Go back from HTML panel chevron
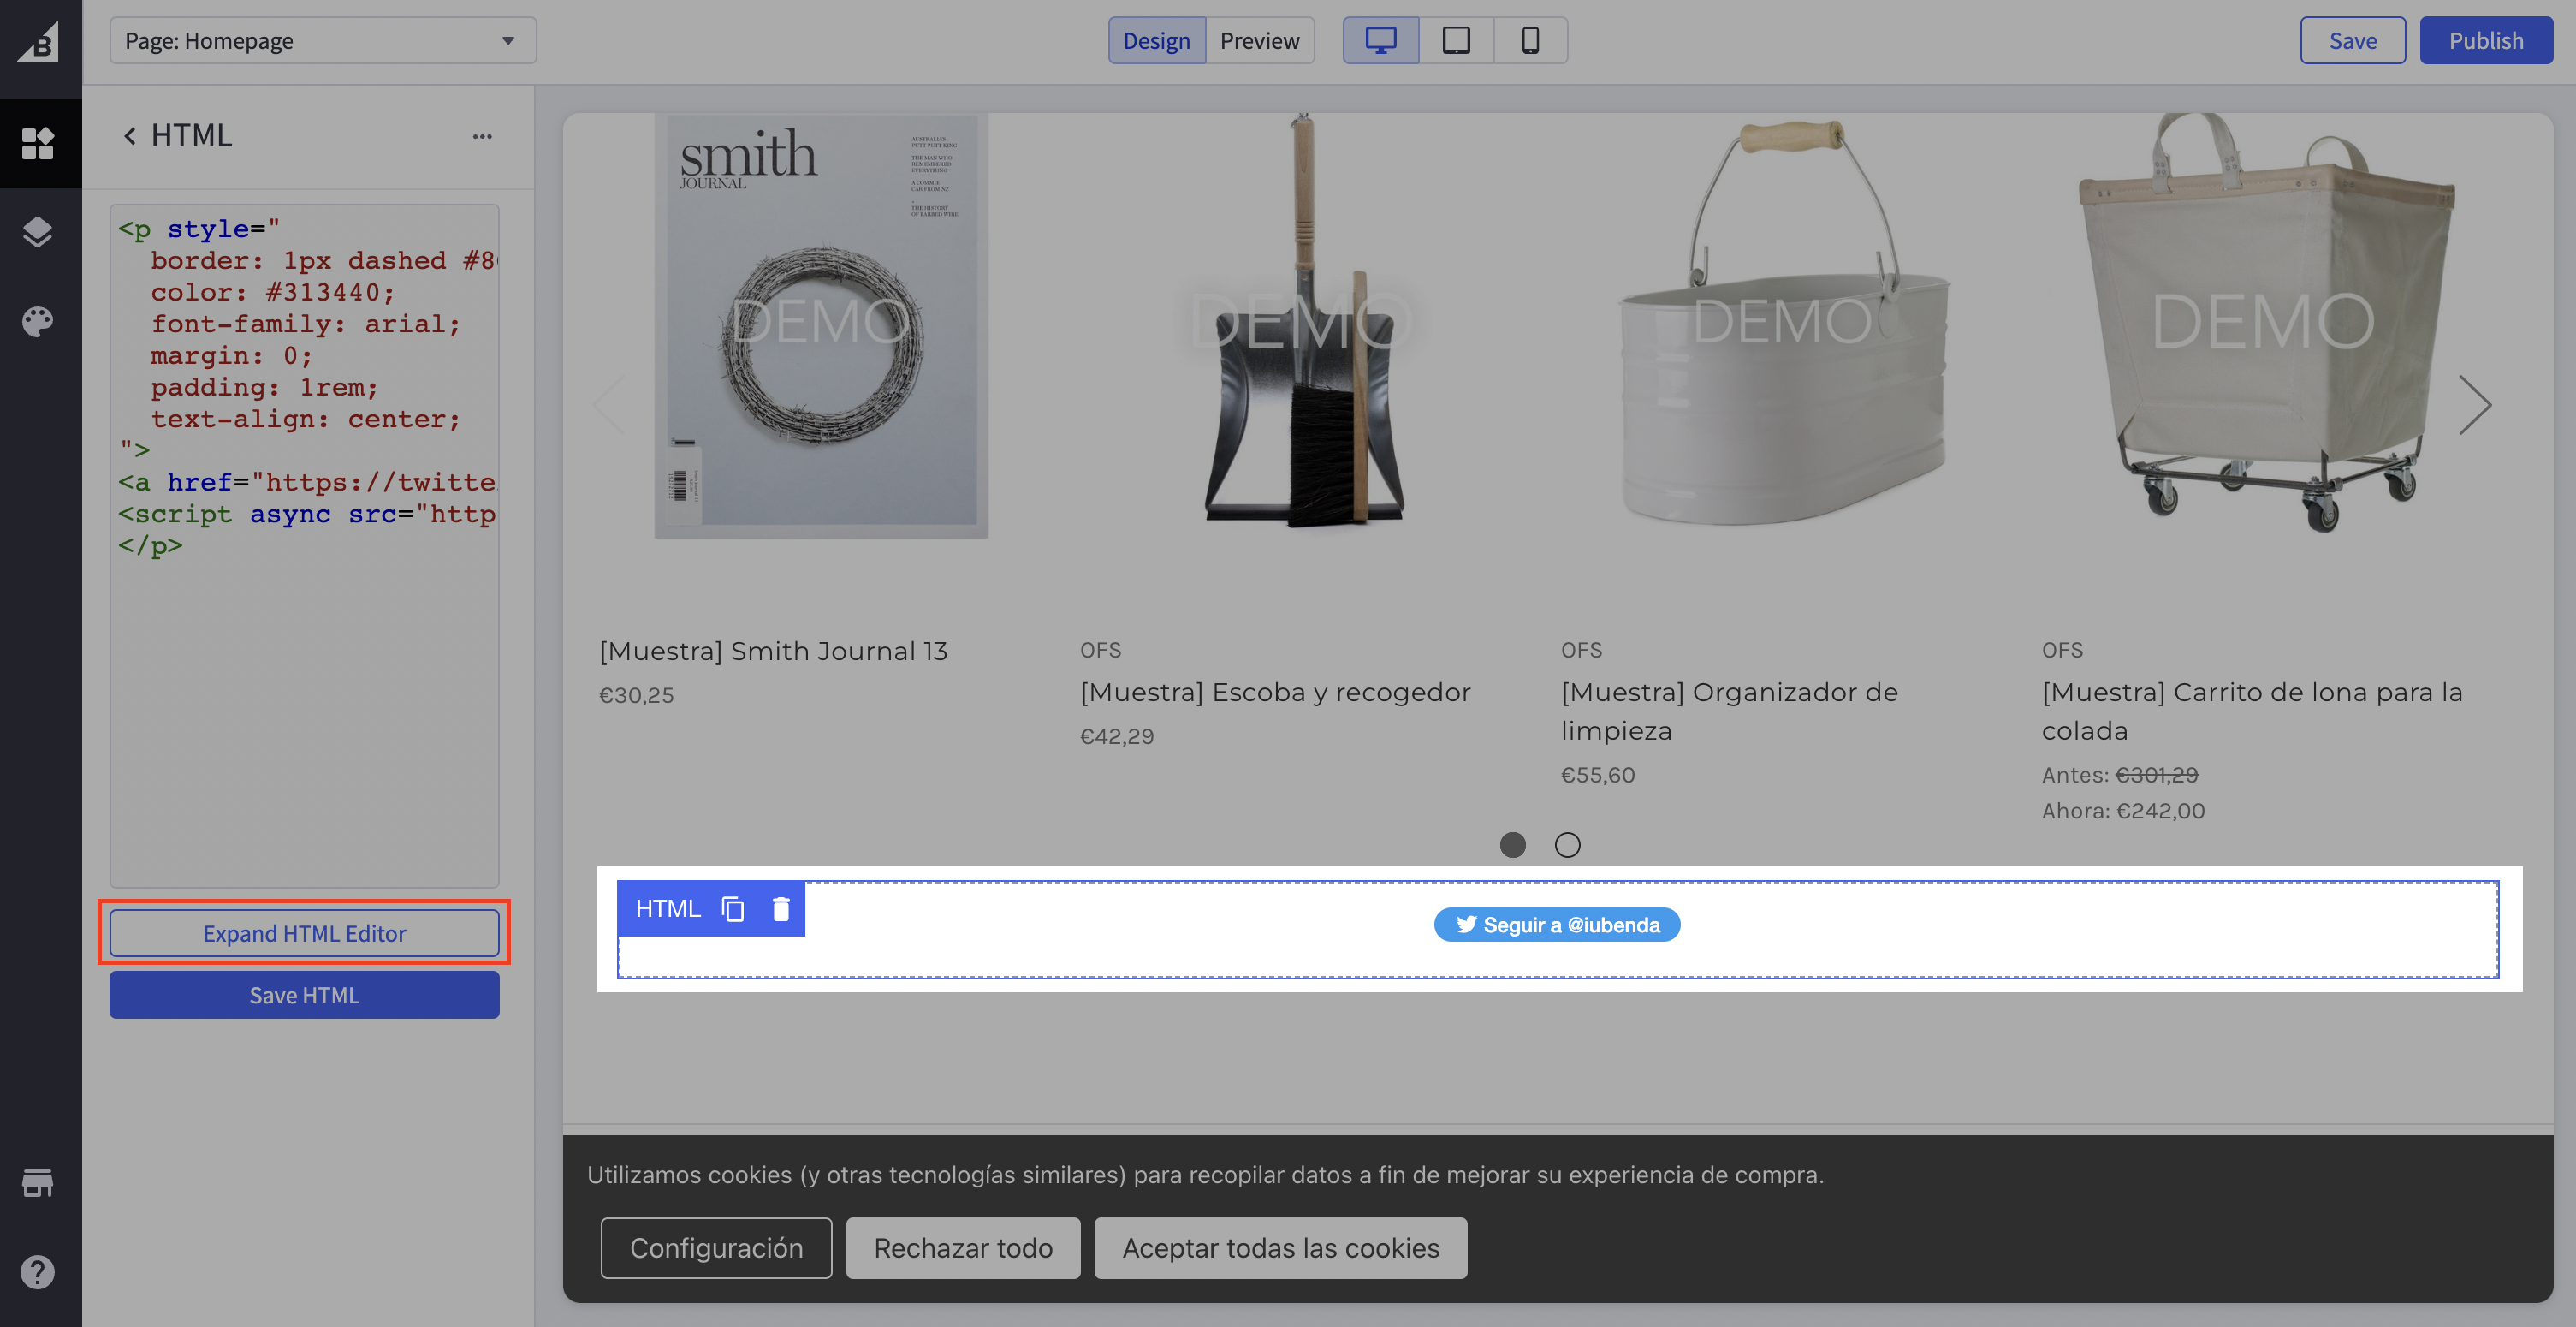 [x=130, y=136]
